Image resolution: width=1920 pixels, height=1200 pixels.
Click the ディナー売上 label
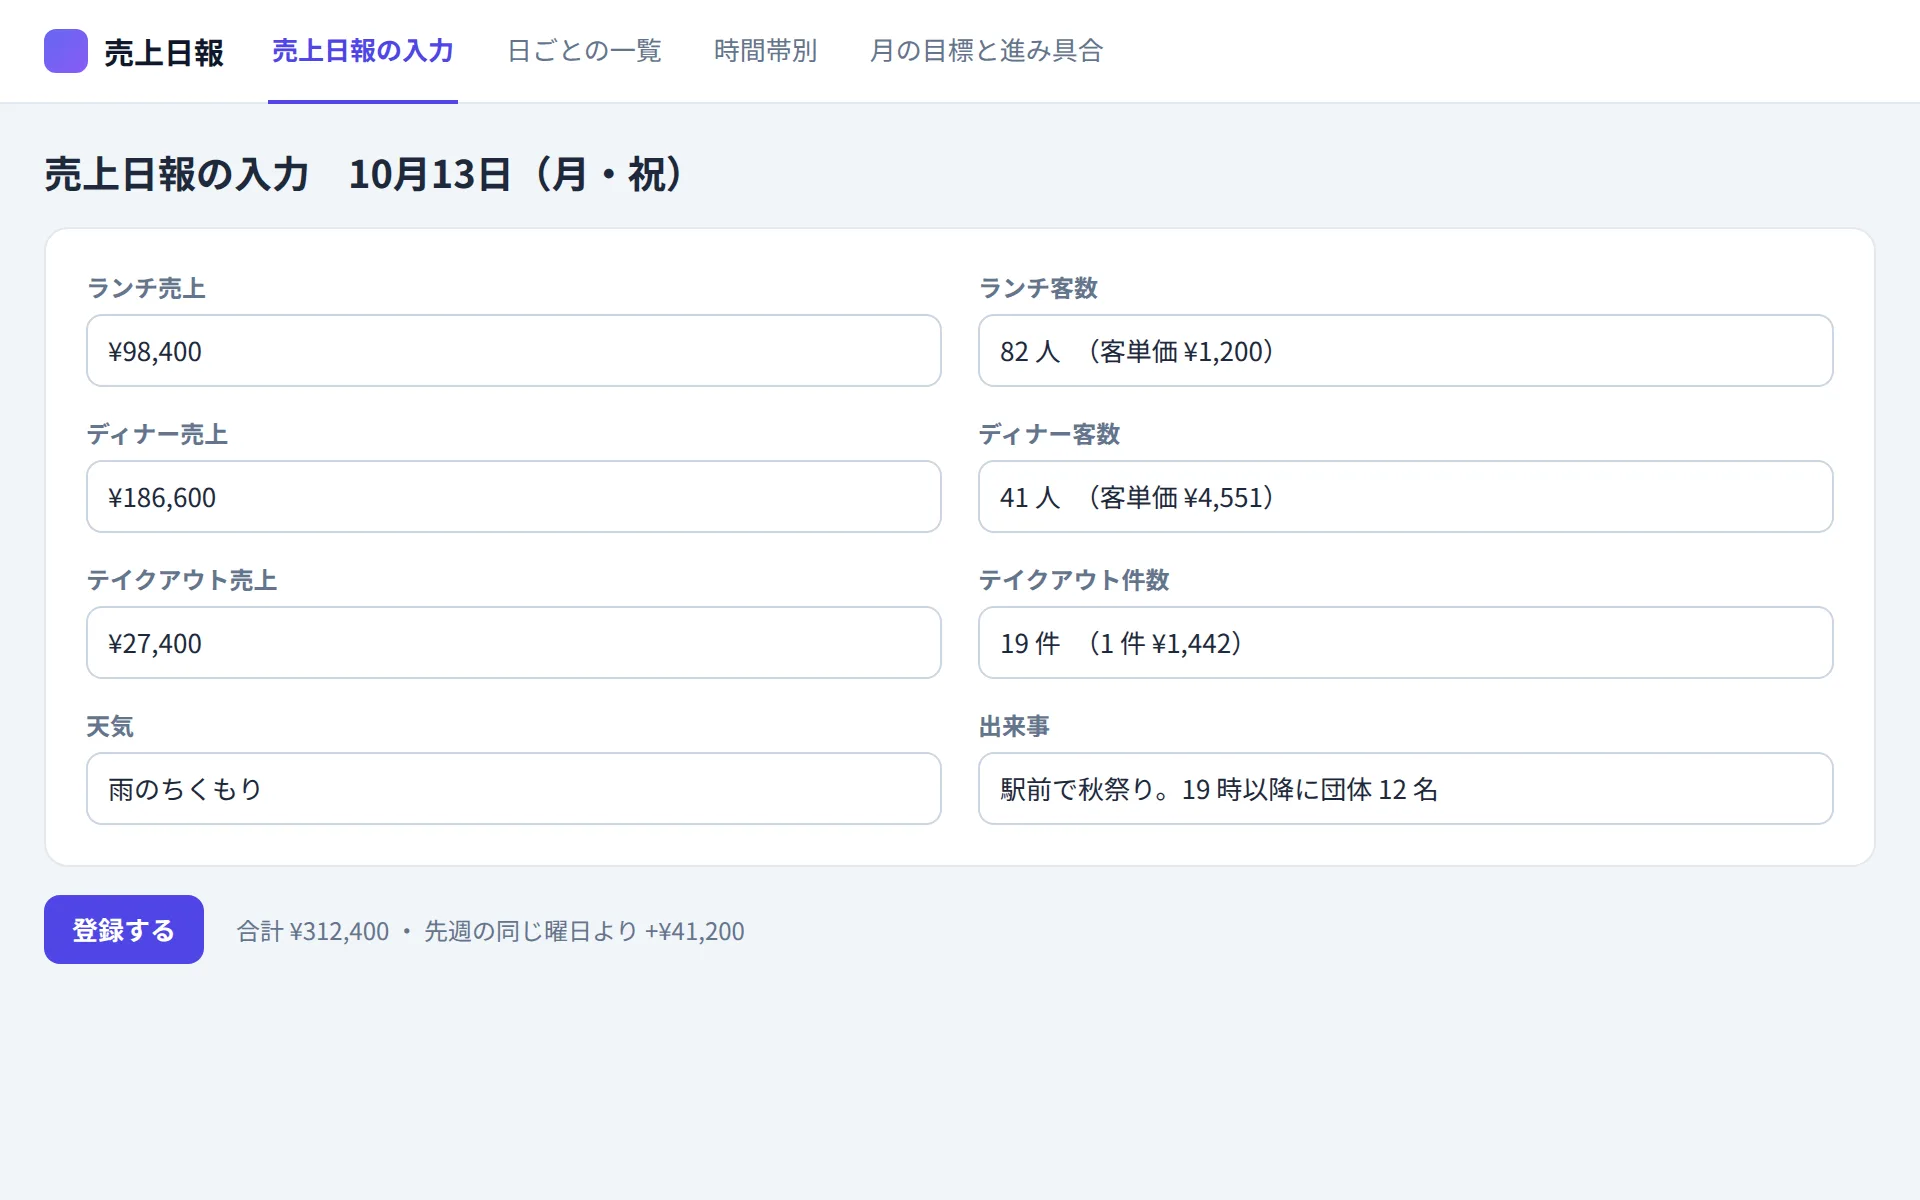[157, 434]
